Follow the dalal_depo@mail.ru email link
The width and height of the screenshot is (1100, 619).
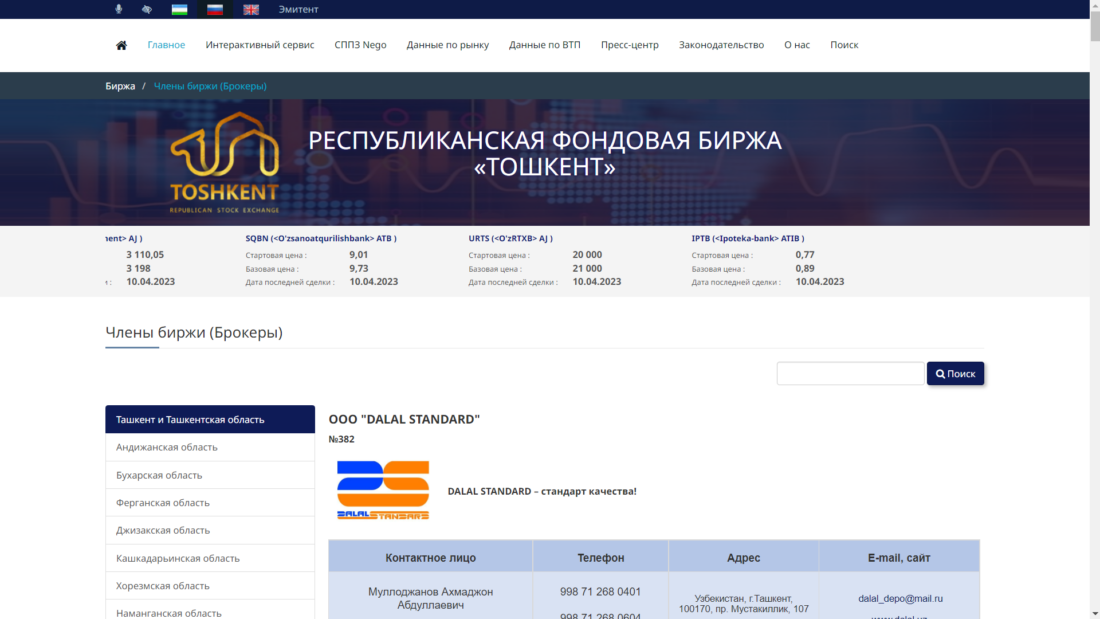(x=899, y=598)
